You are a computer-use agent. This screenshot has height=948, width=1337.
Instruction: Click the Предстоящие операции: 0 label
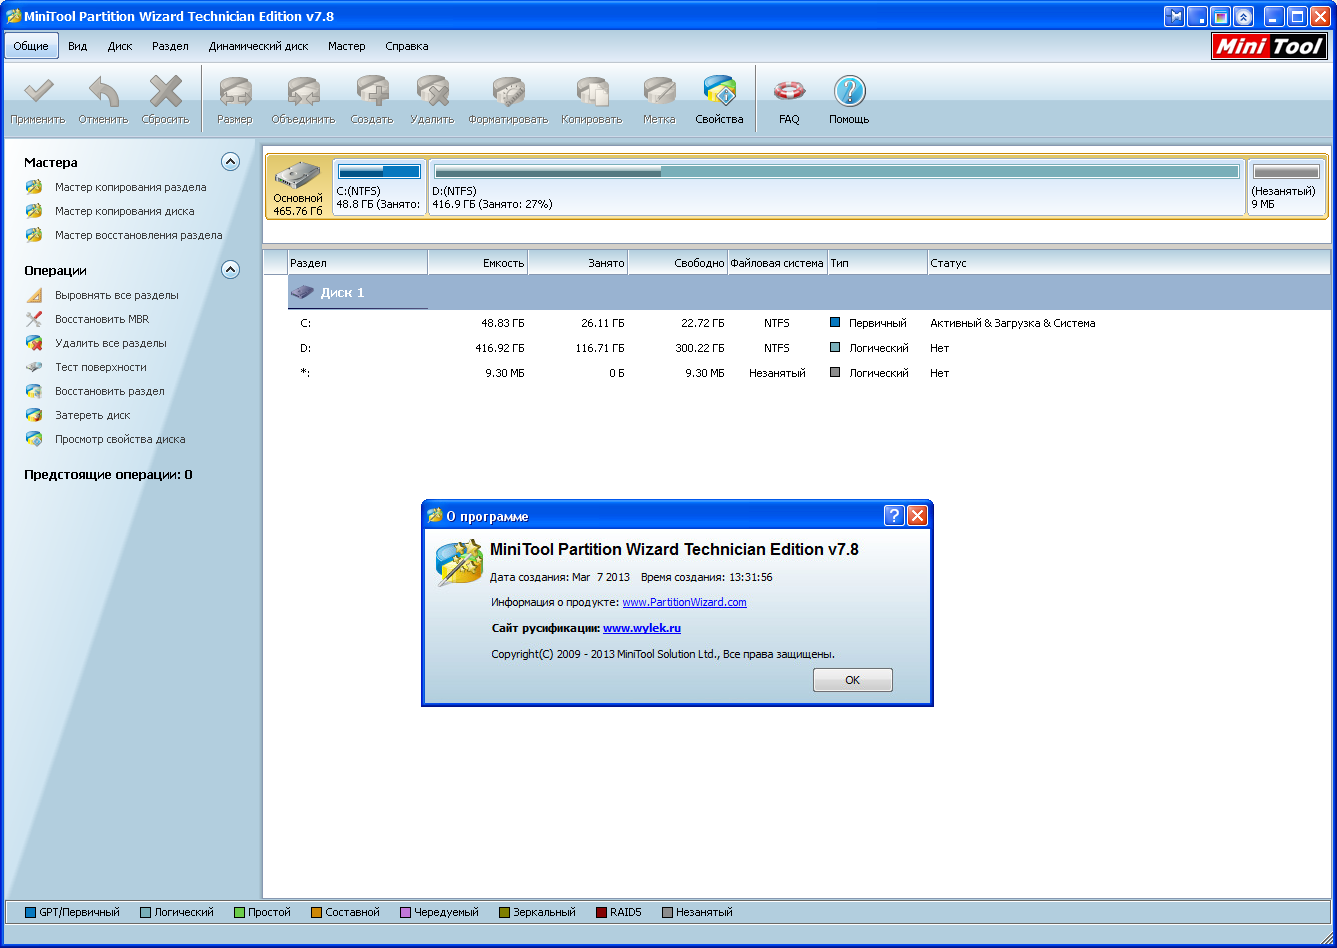click(x=108, y=475)
